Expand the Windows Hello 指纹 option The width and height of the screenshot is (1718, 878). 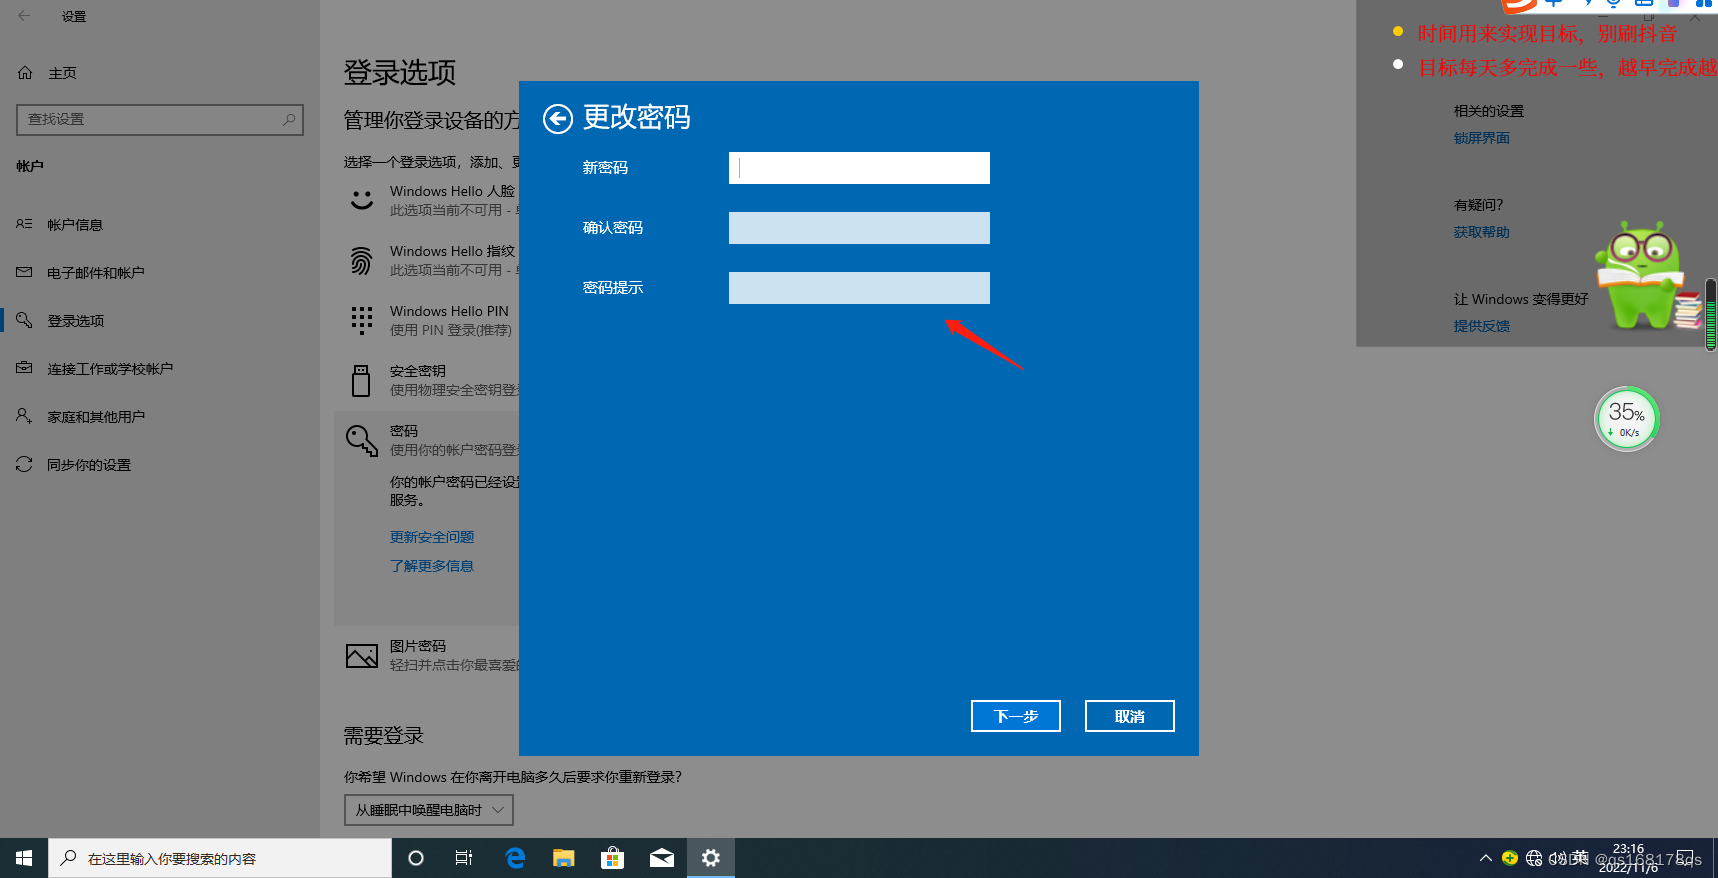(431, 260)
